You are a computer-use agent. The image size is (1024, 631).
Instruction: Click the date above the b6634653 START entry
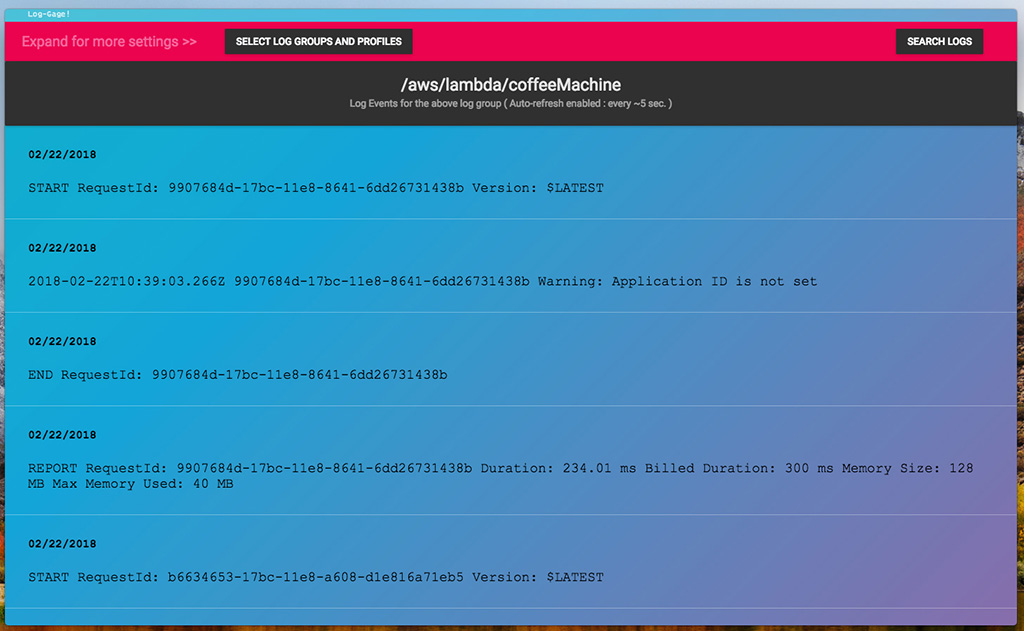[62, 544]
